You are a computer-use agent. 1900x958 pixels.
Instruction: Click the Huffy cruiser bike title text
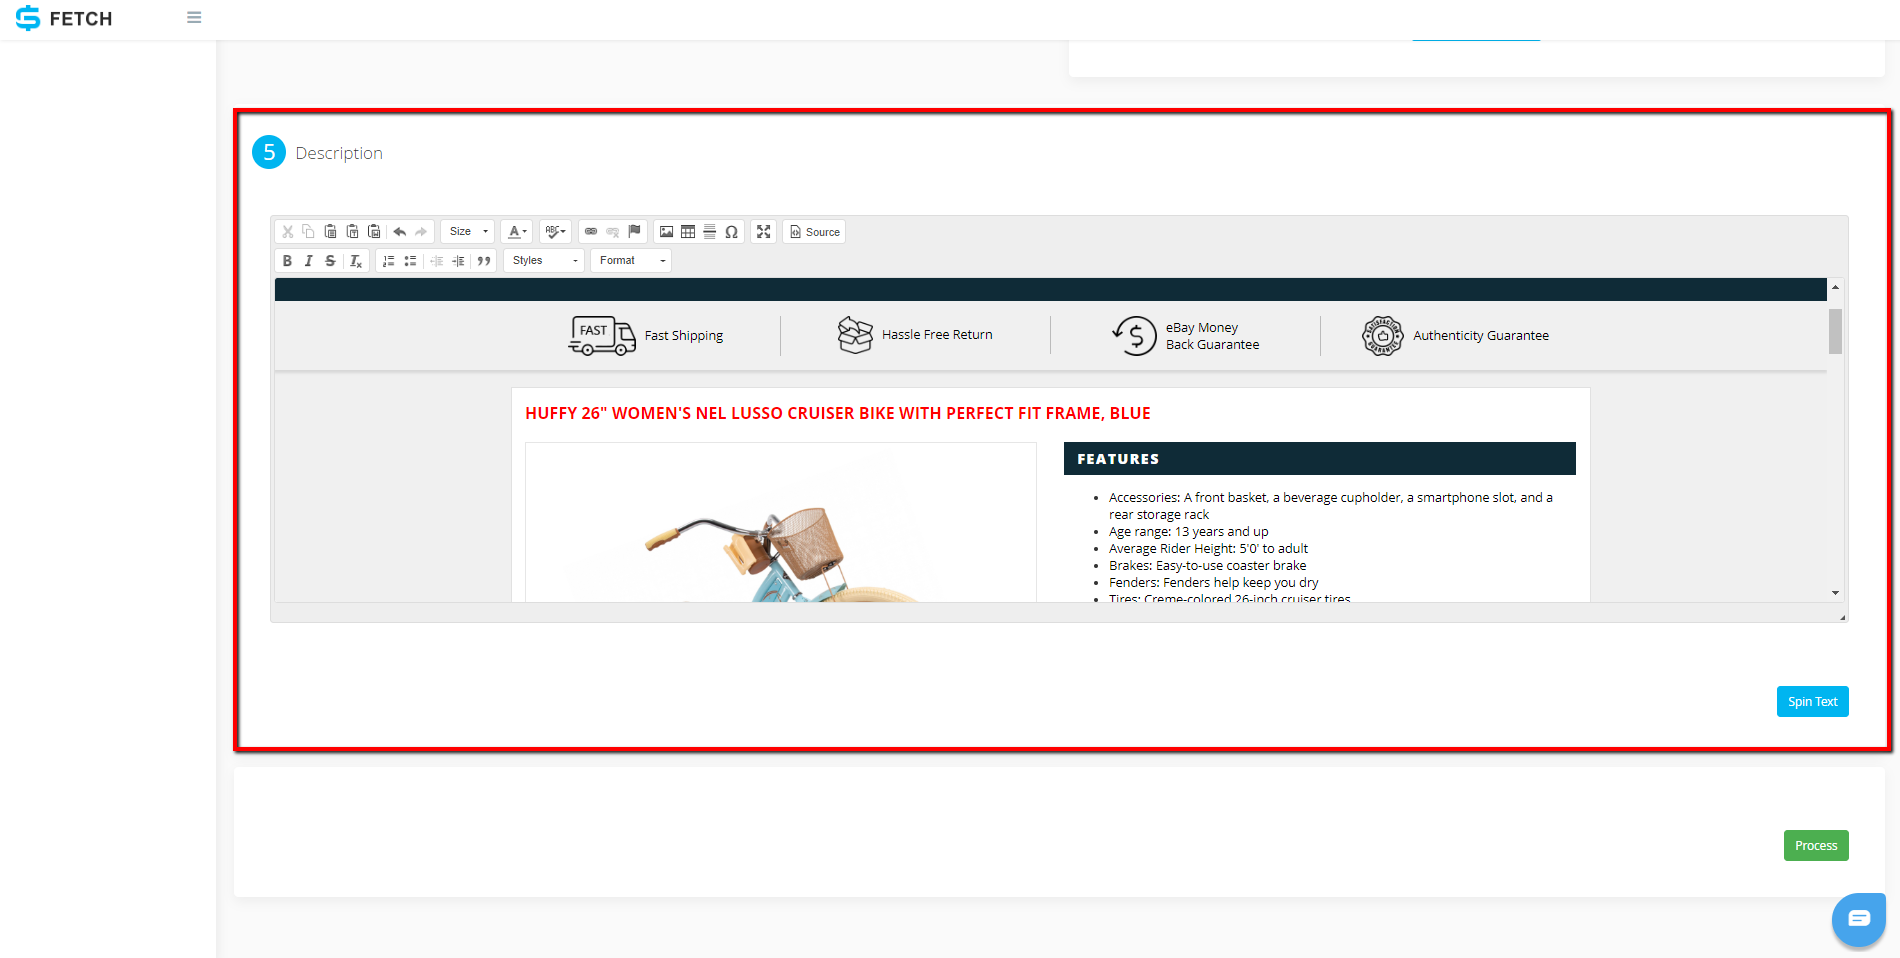coord(838,414)
